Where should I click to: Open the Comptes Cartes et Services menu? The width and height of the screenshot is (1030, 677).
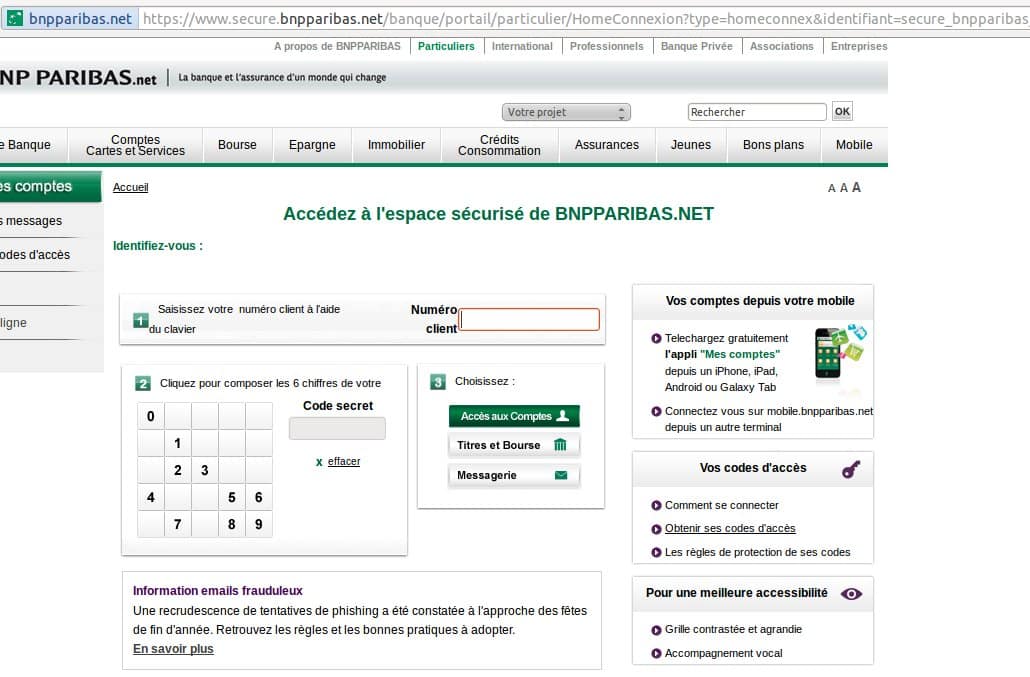click(x=135, y=145)
